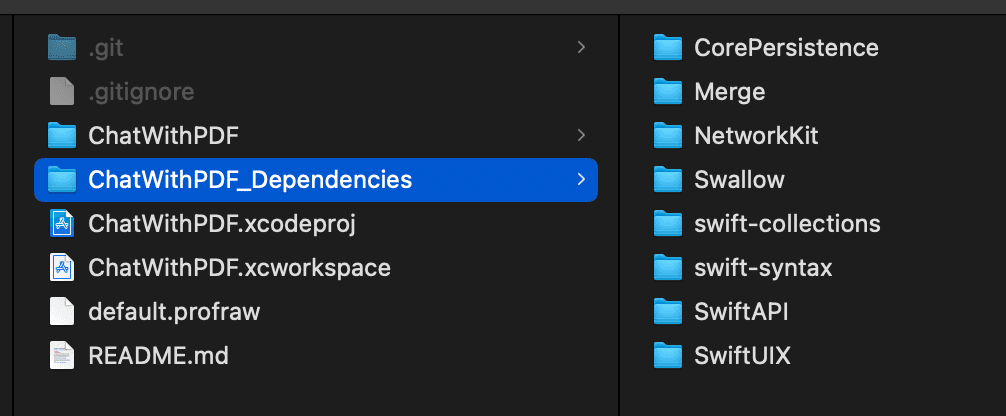1006x416 pixels.
Task: Open the Merge folder
Action: point(729,92)
